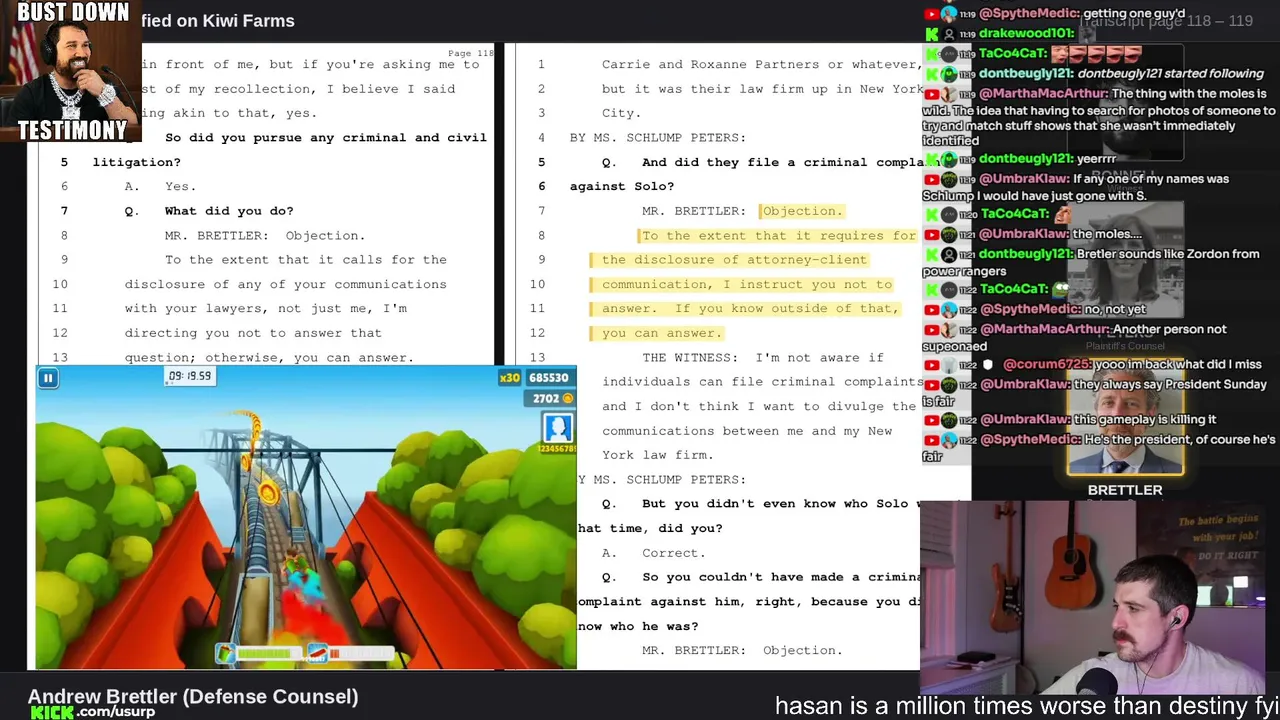The width and height of the screenshot is (1280, 720).
Task: Click the x30 score multiplier badge
Action: pyautogui.click(x=510, y=378)
